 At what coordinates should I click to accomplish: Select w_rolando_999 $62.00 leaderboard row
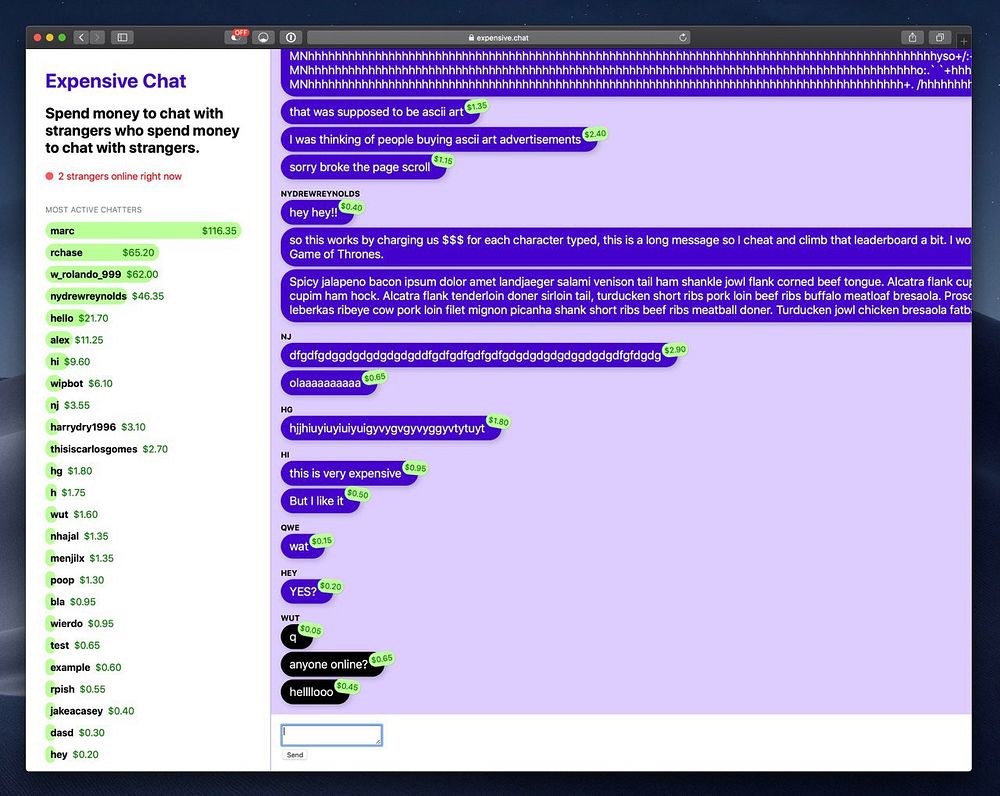[x=102, y=274]
